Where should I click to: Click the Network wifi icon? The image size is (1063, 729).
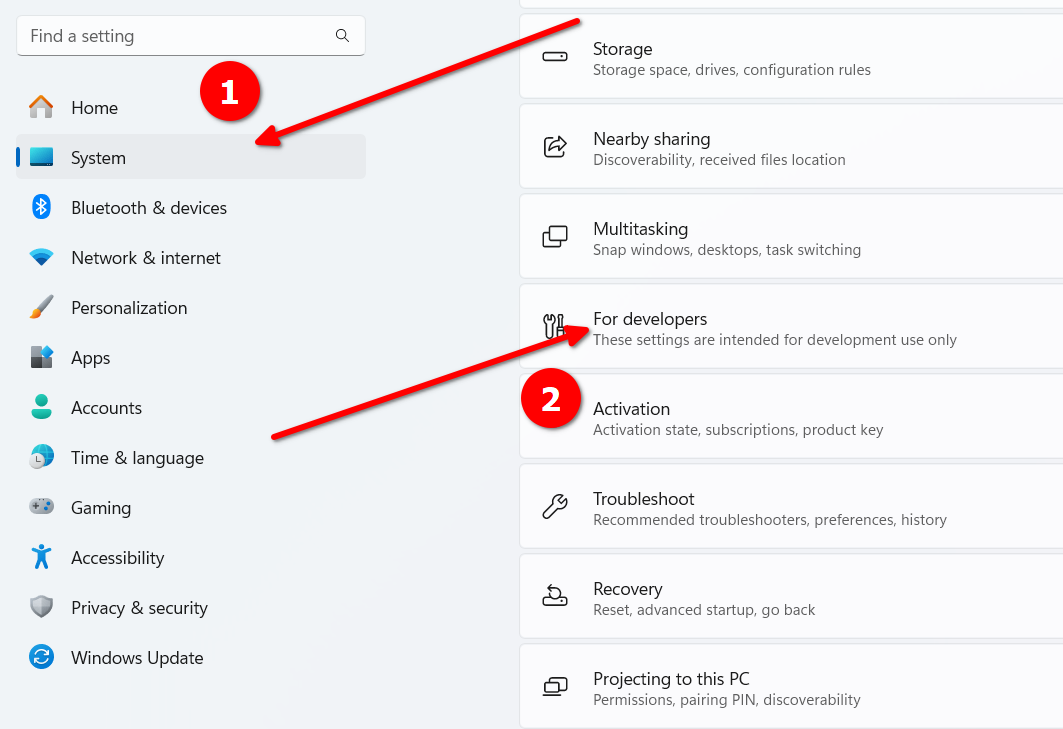[41, 257]
